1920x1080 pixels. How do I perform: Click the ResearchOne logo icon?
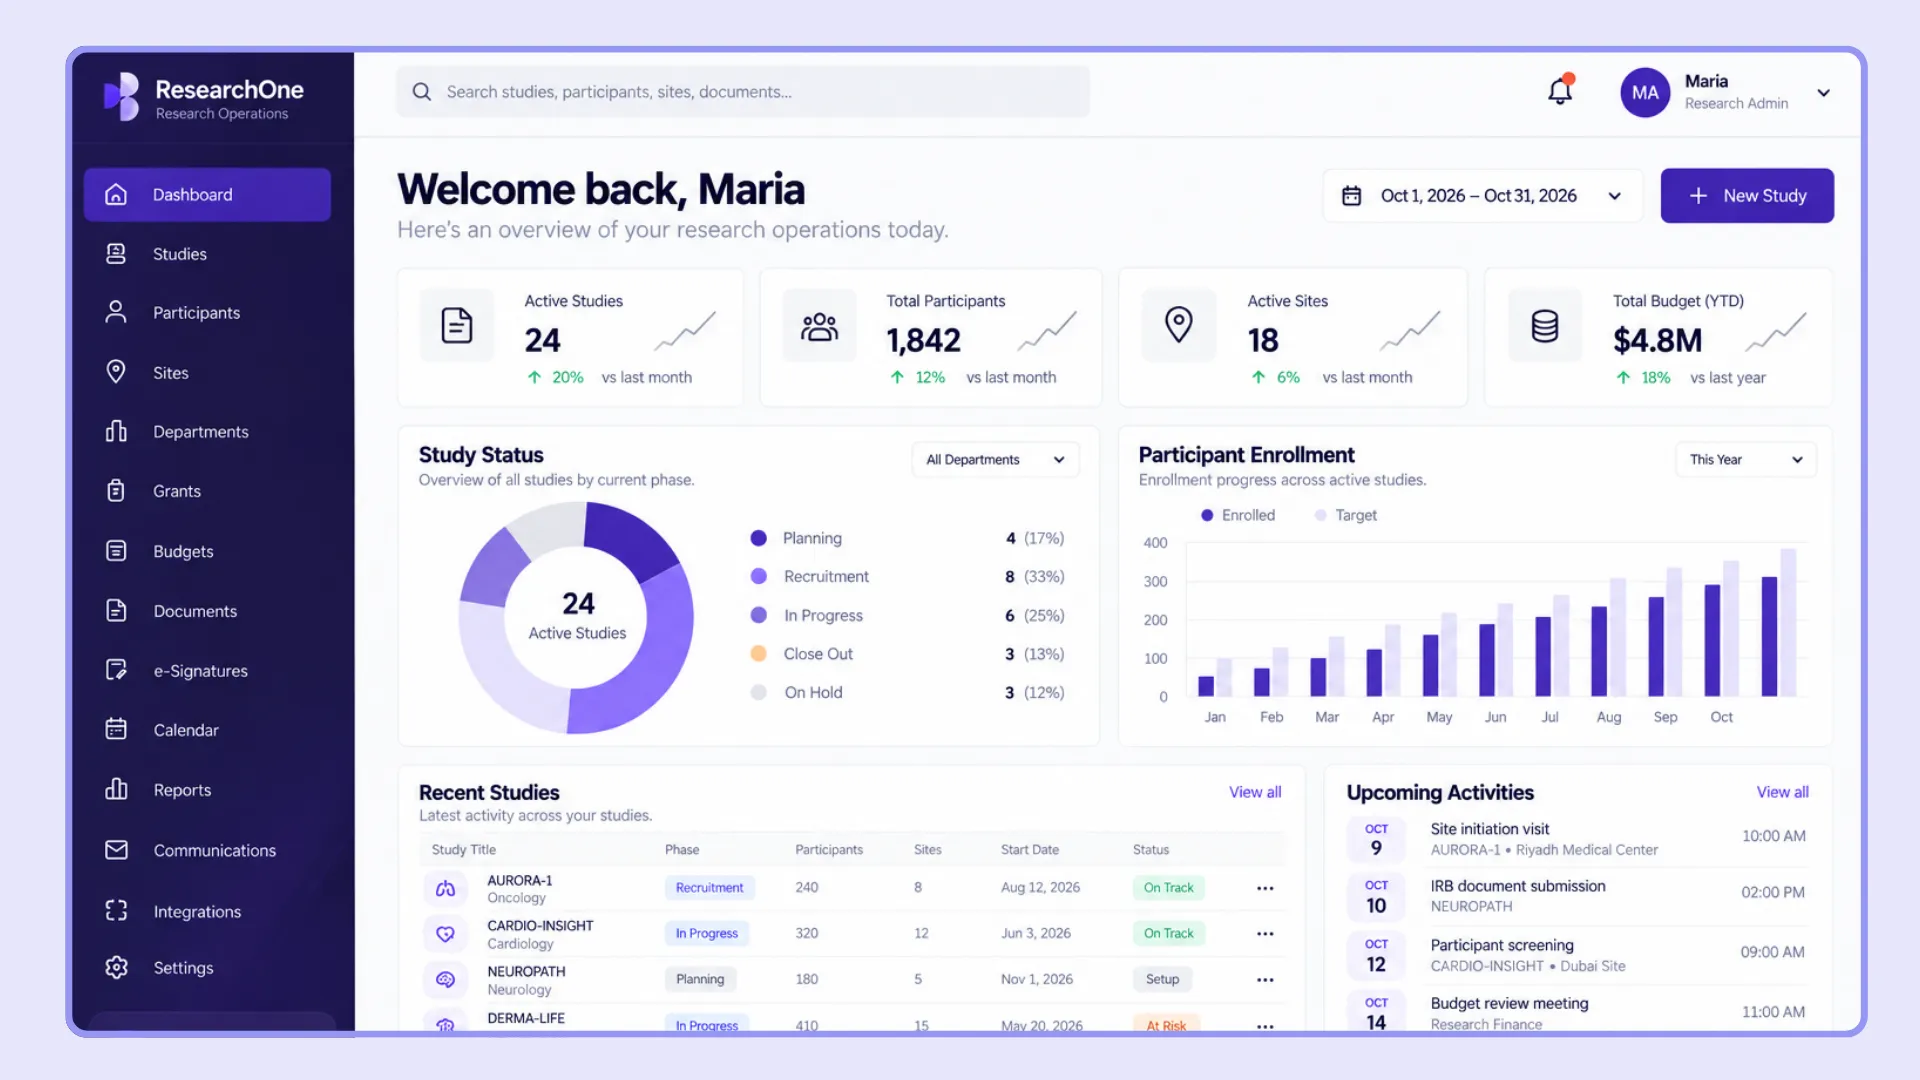point(122,97)
